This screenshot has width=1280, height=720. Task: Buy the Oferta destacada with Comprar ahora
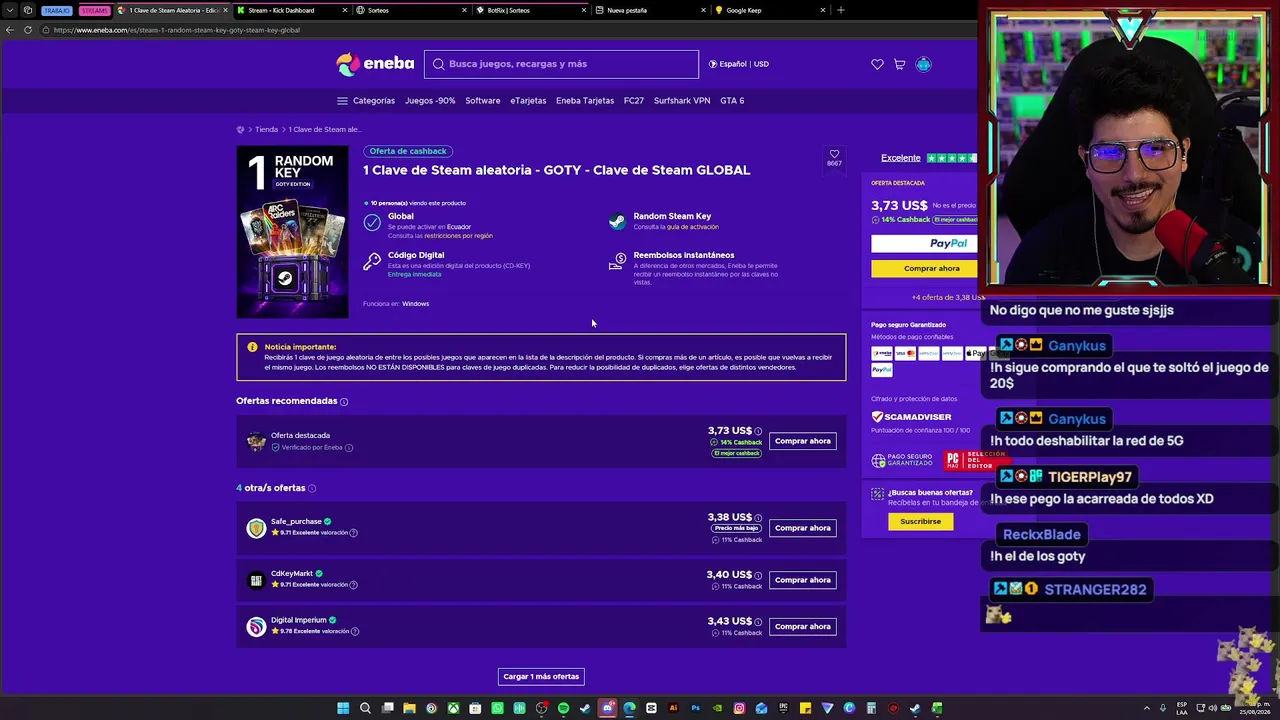(x=803, y=441)
